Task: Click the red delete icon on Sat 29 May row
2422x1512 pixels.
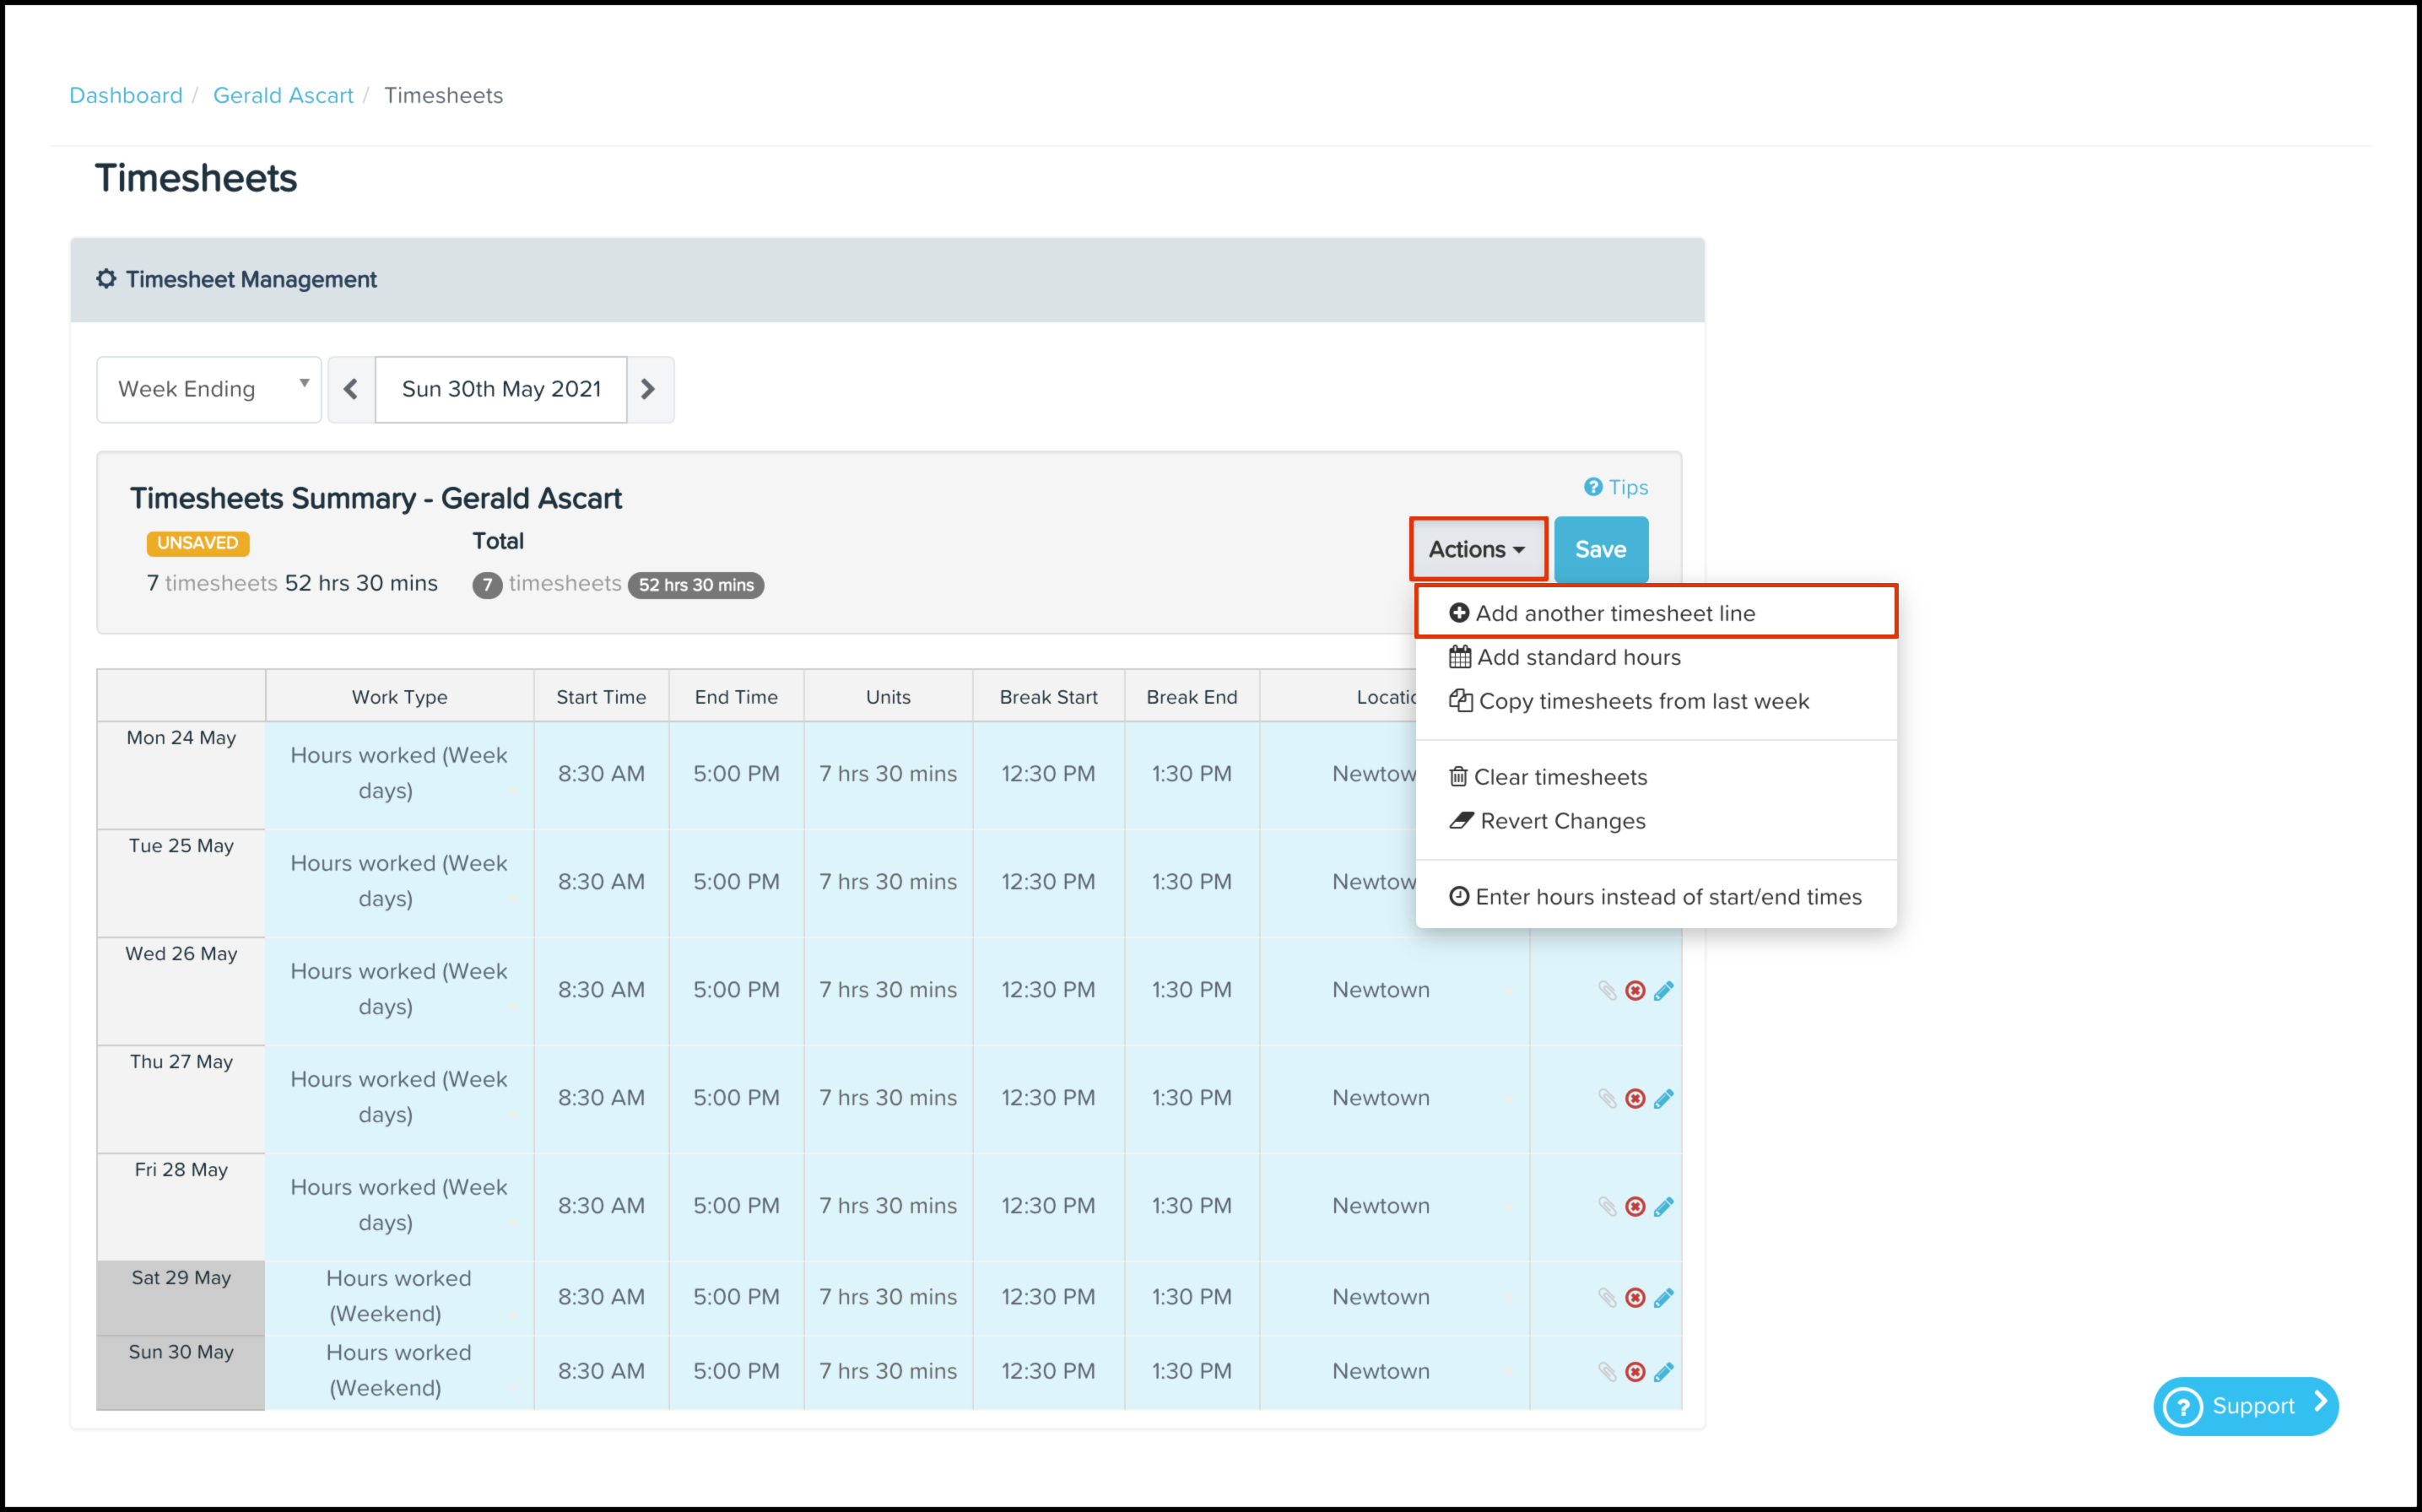Action: [1635, 1297]
